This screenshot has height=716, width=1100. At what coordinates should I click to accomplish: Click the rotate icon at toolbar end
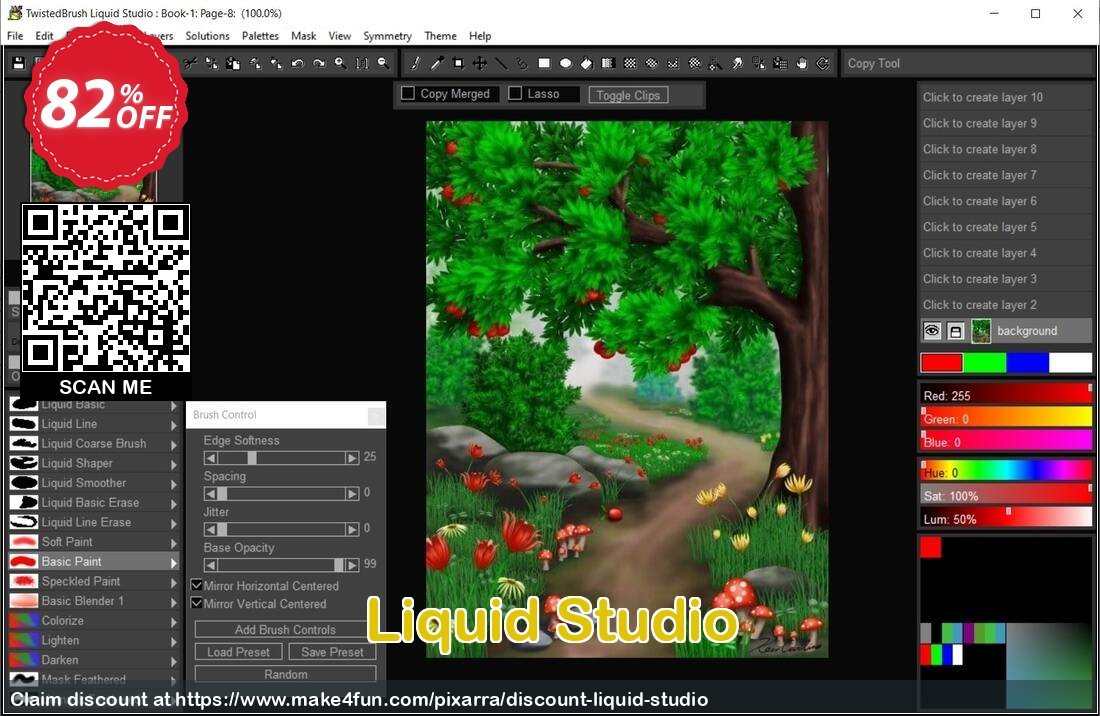823,63
